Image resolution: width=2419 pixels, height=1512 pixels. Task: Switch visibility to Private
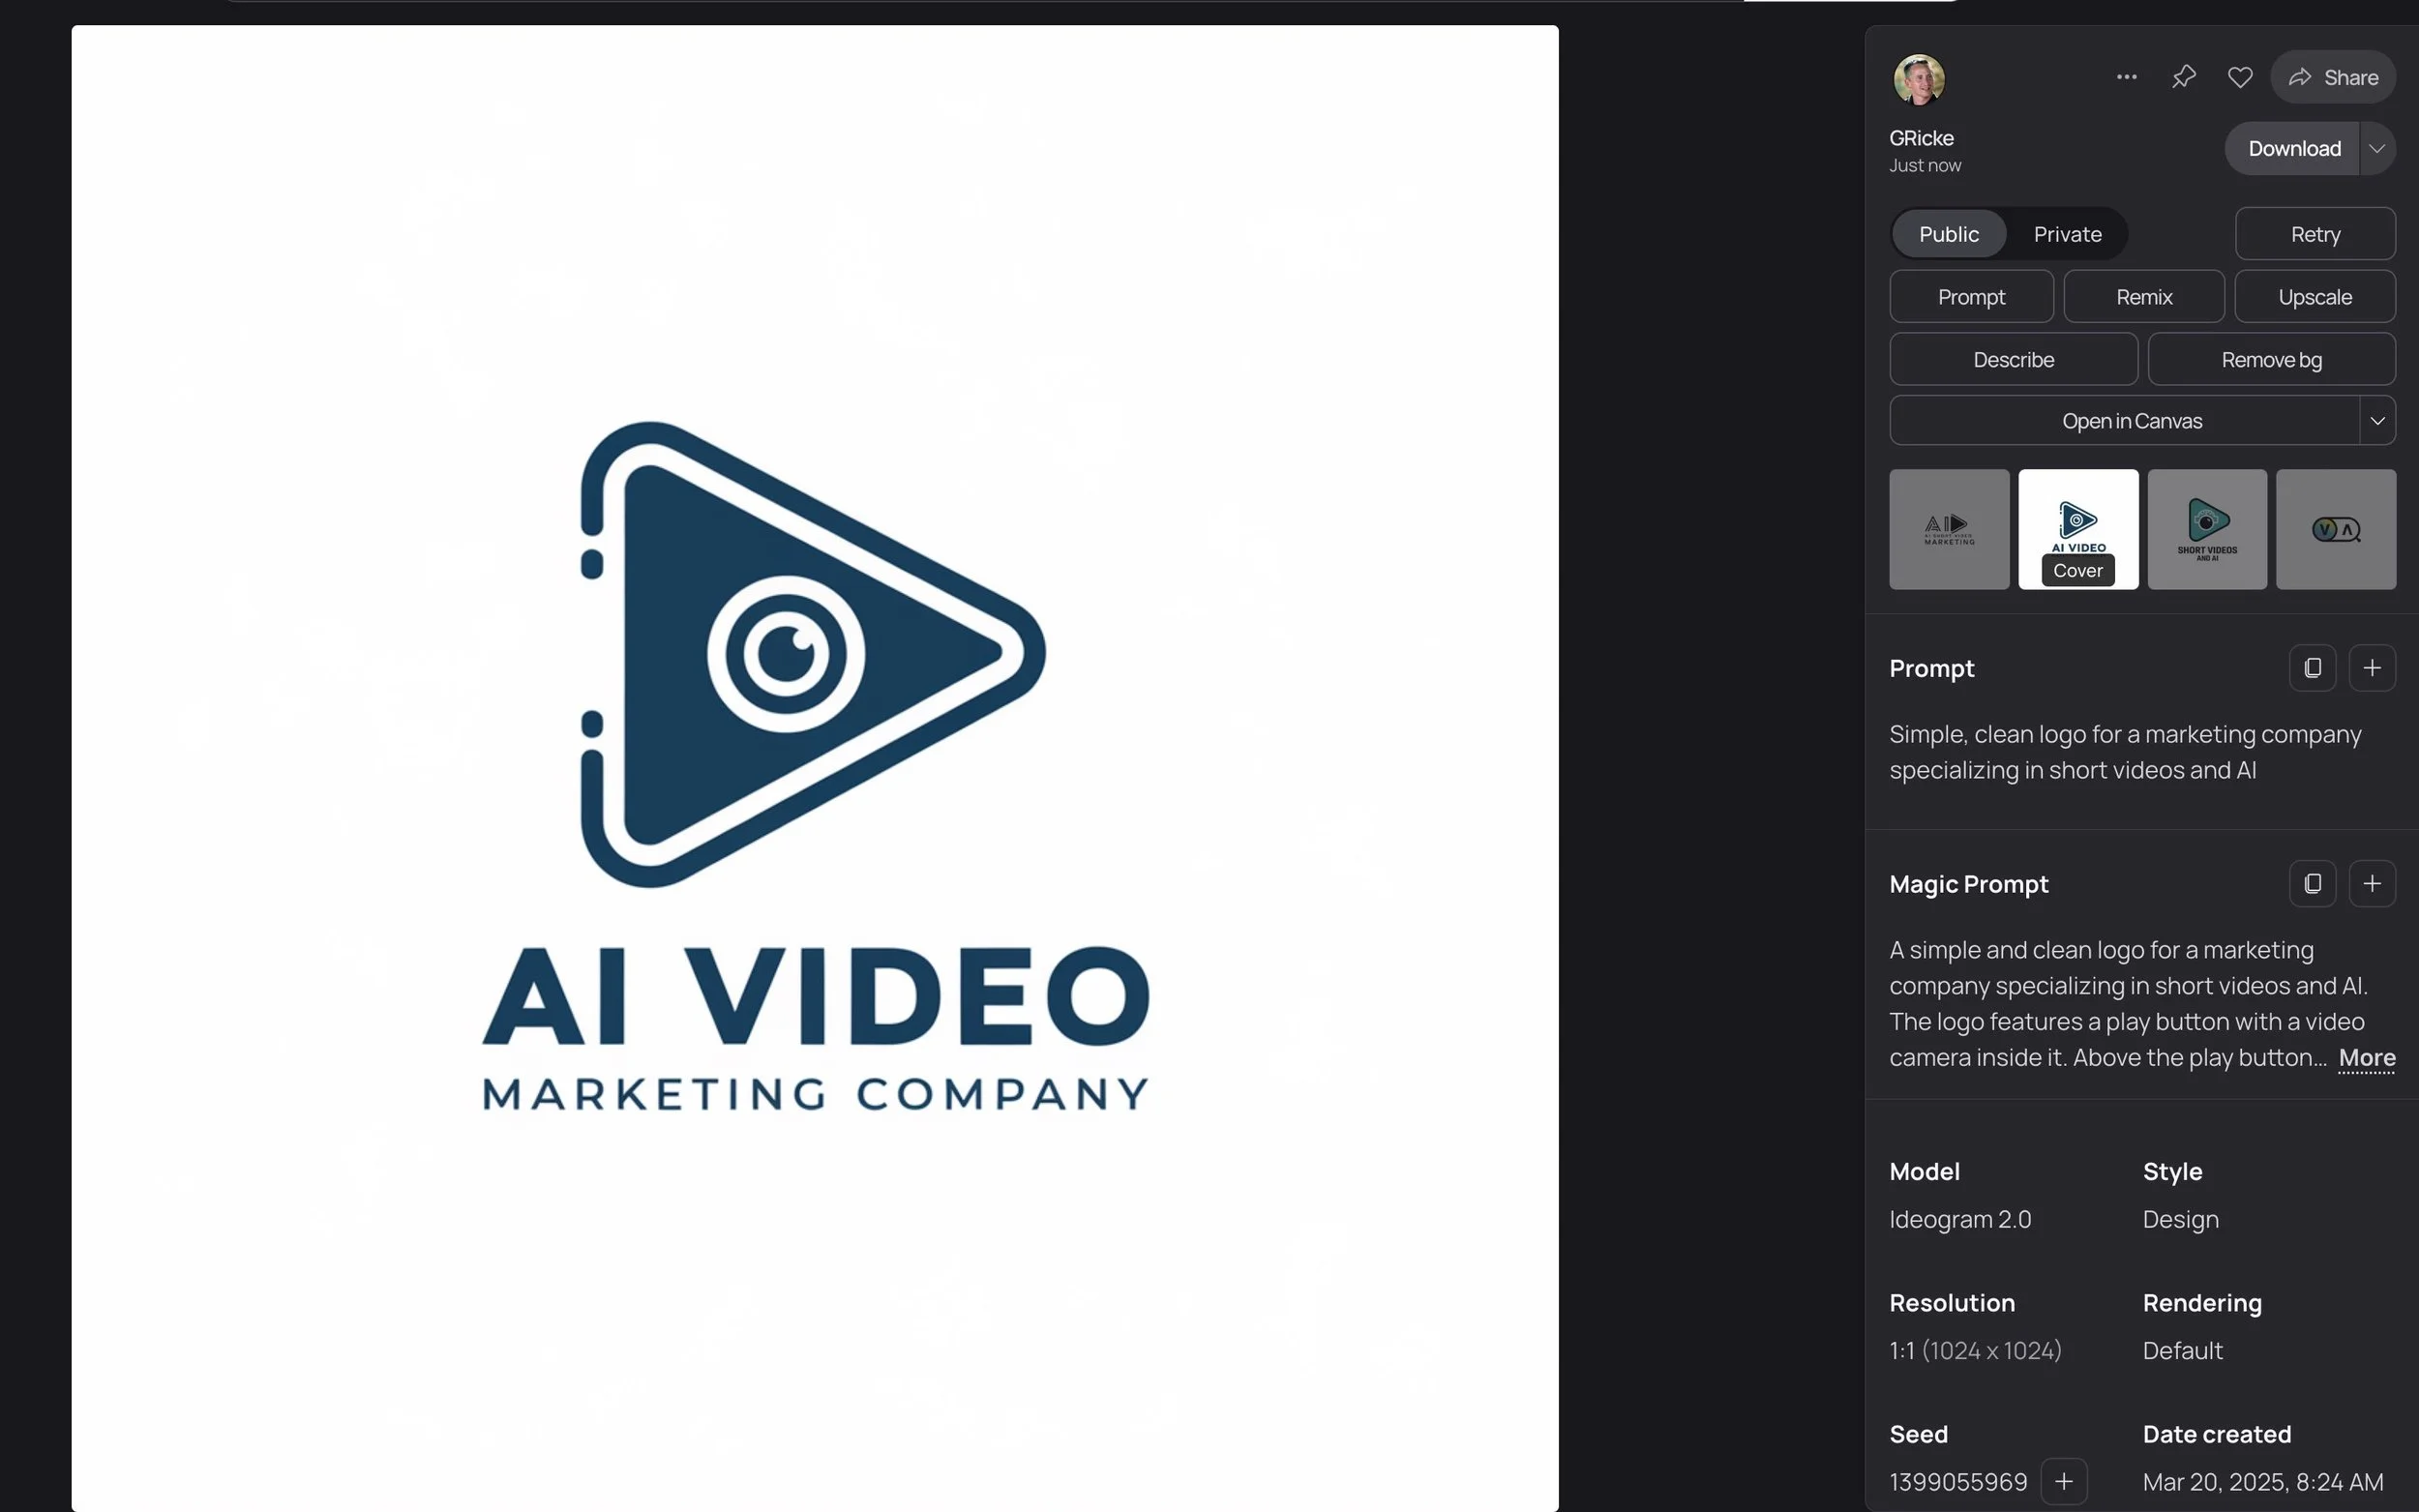click(2067, 234)
